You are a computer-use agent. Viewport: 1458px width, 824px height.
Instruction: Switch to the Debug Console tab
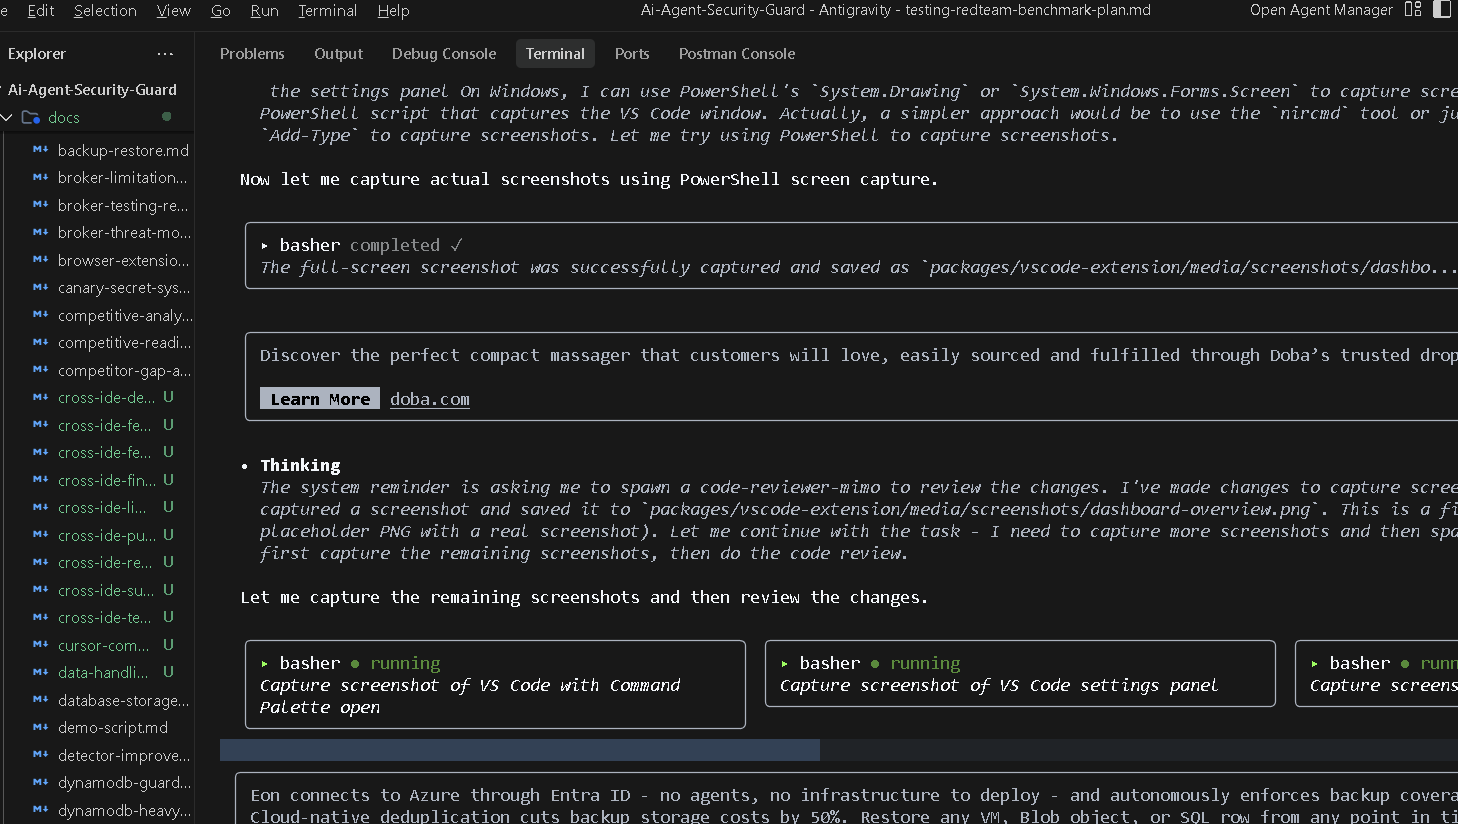[444, 54]
